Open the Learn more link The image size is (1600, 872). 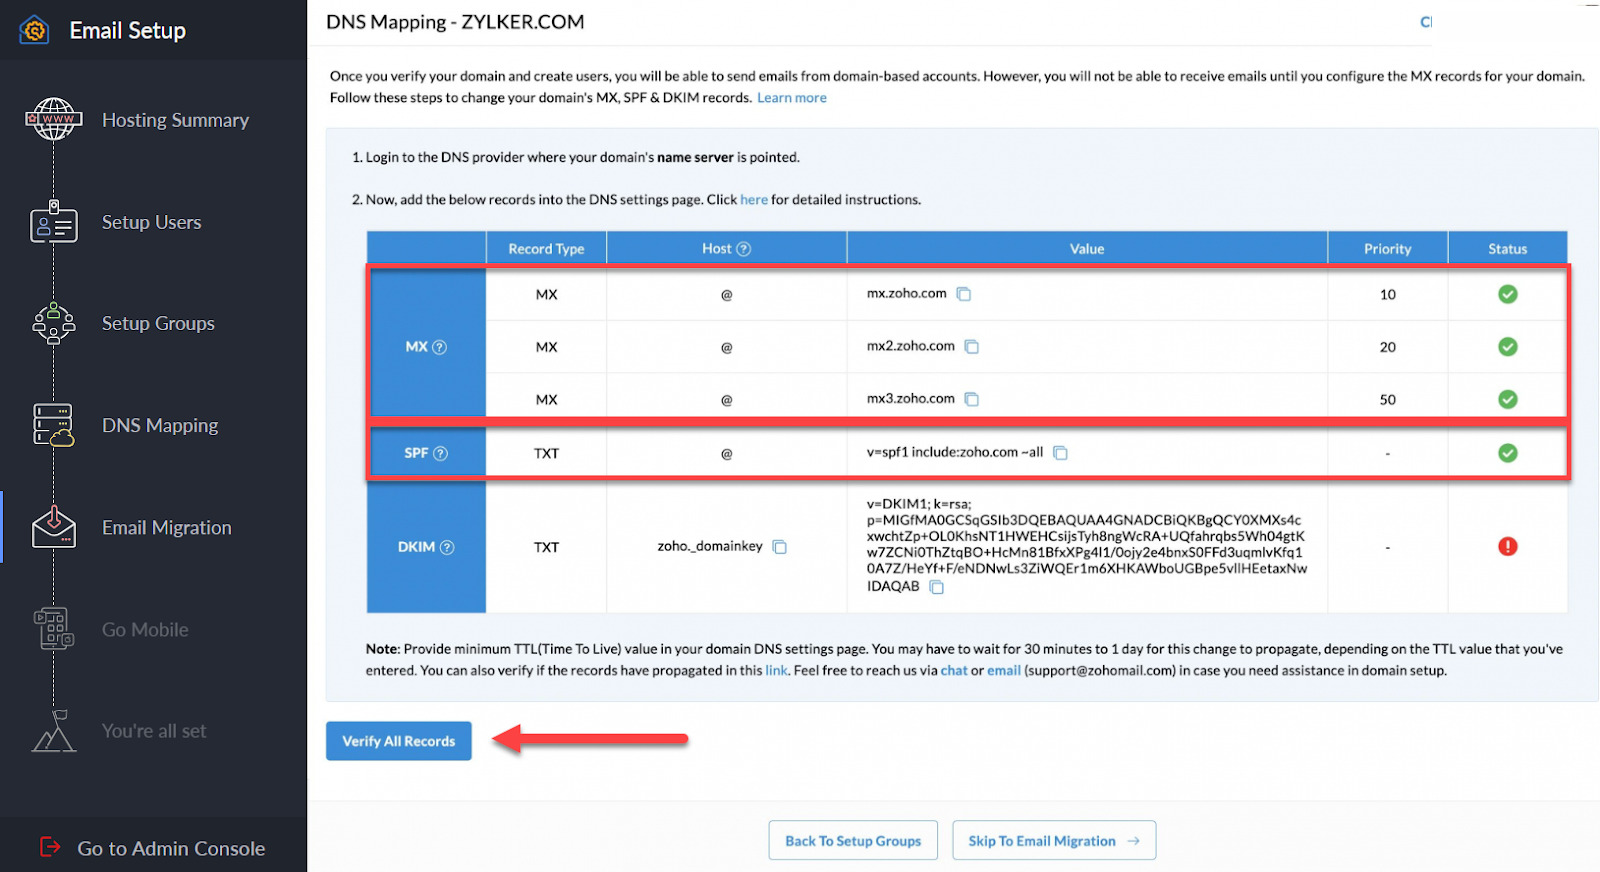[791, 98]
